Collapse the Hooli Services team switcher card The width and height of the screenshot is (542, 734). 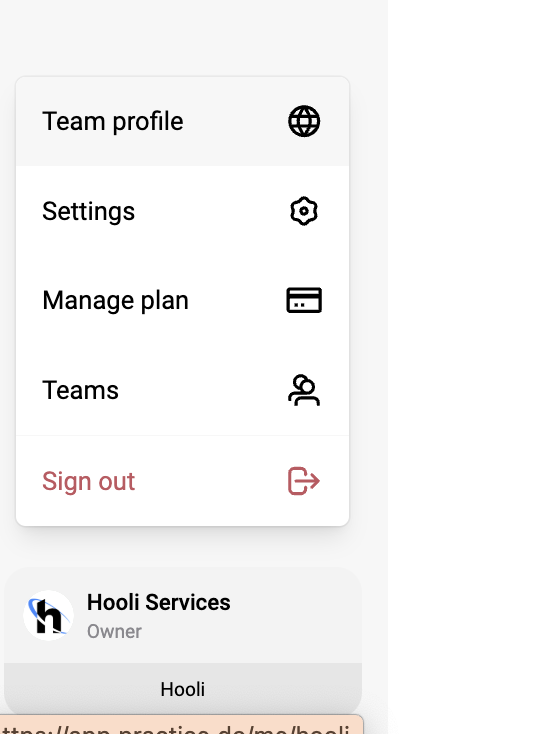point(183,616)
